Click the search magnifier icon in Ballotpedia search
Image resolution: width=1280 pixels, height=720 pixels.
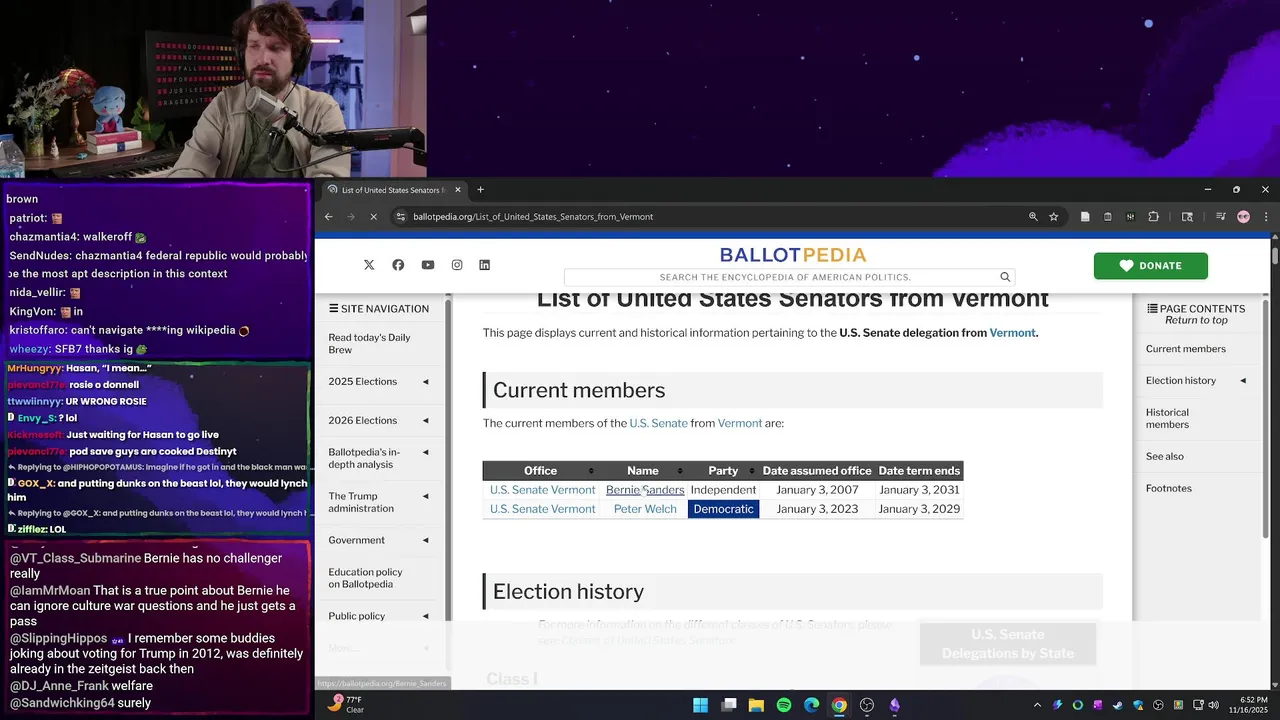(x=1005, y=277)
